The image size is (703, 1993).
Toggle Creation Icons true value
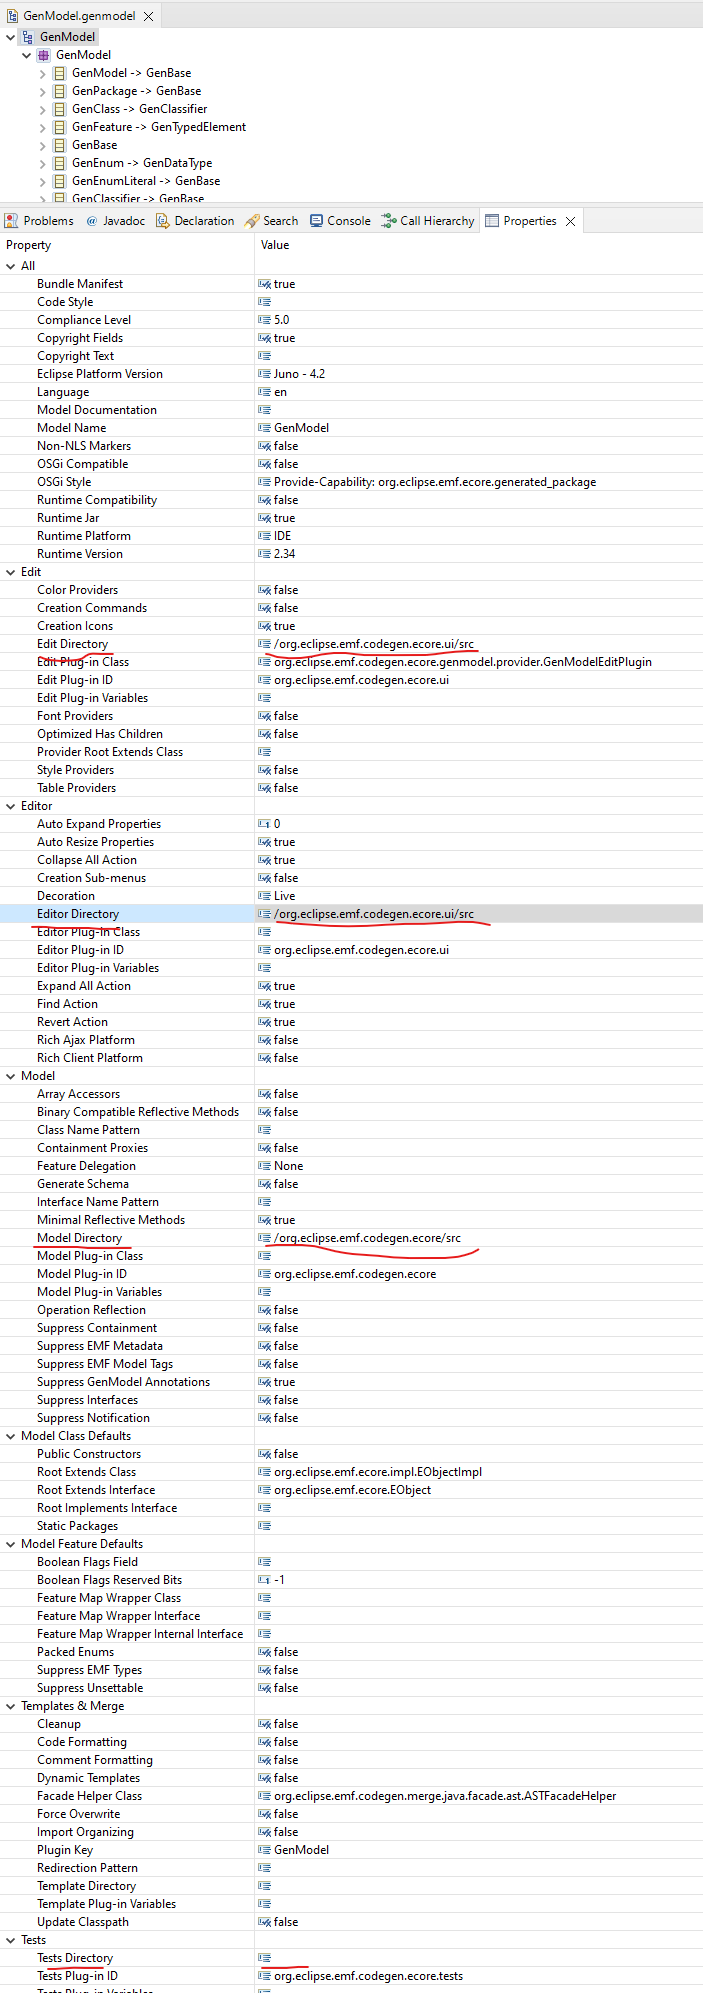[284, 626]
